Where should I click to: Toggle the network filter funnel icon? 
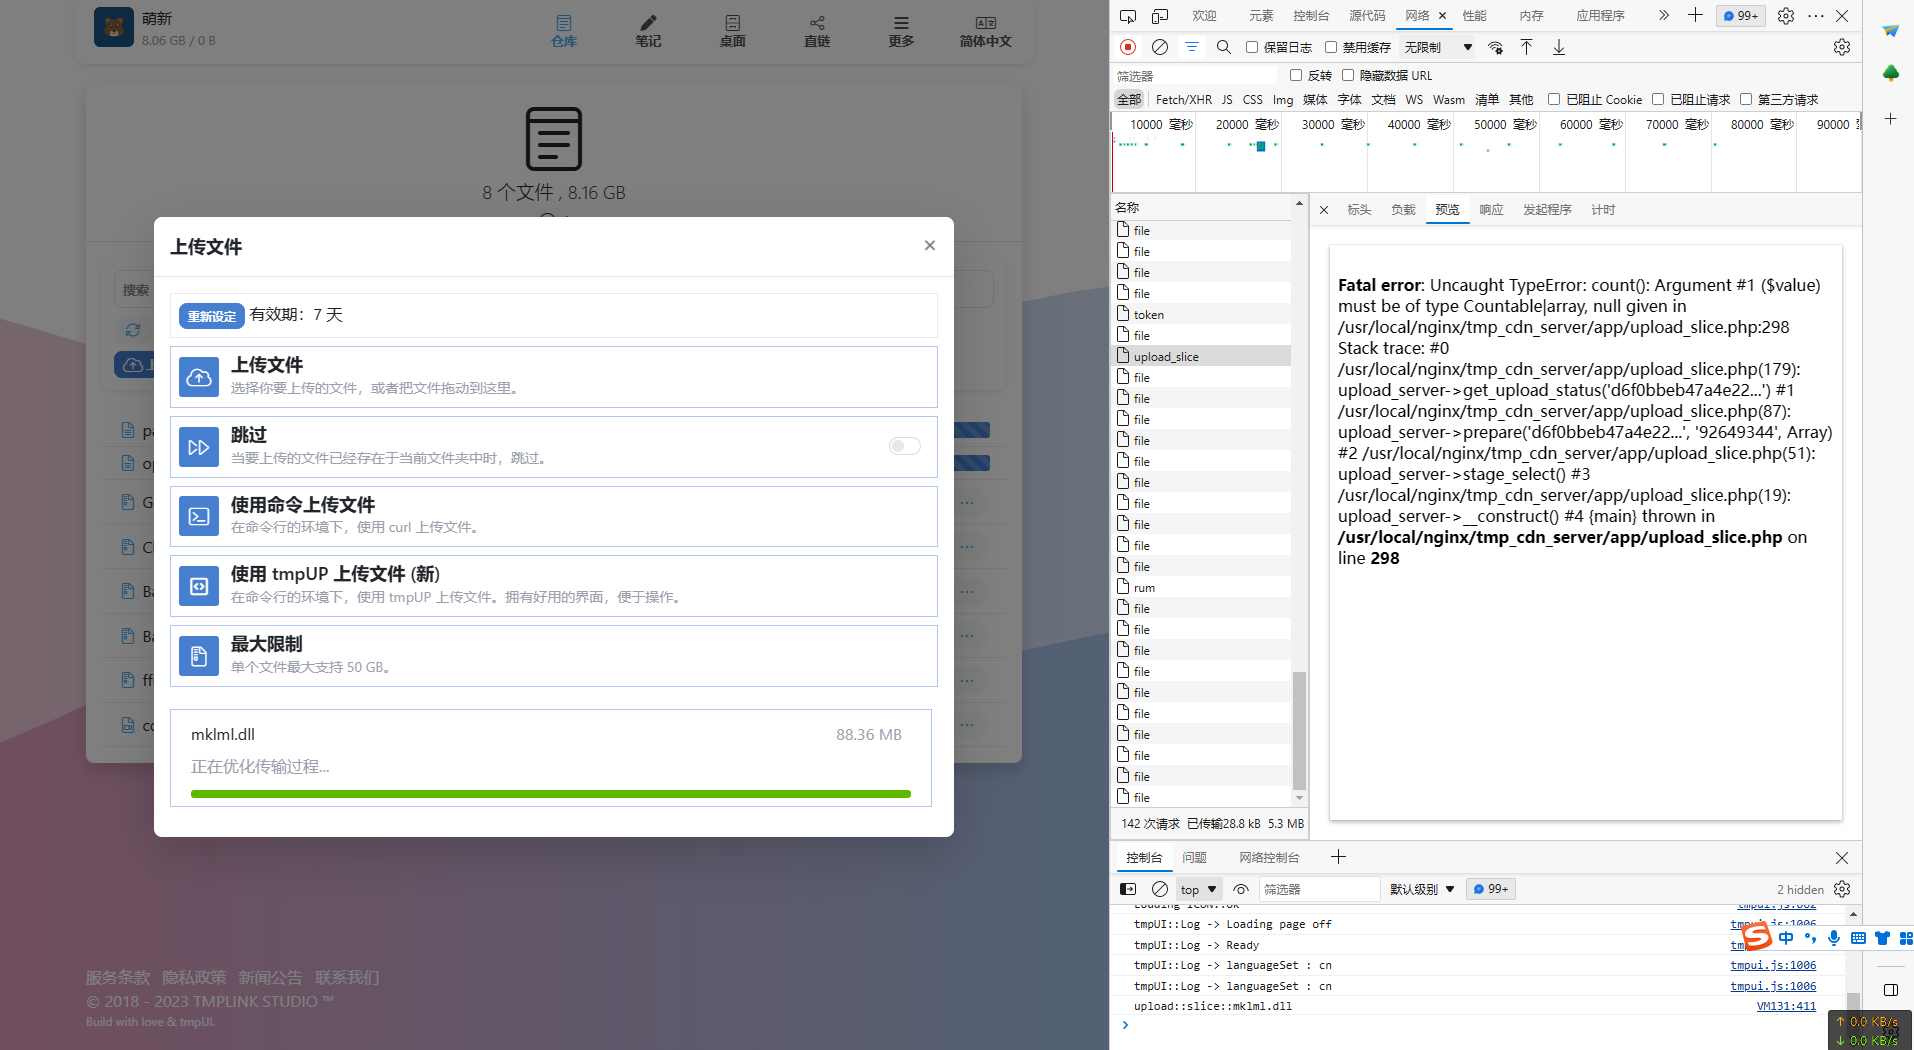1192,47
